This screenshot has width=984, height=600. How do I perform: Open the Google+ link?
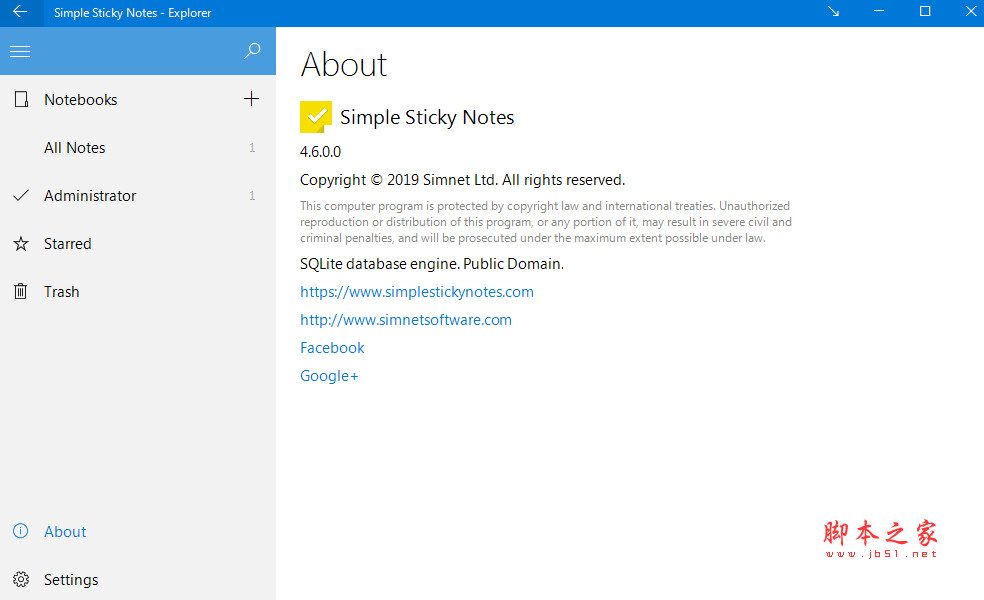pyautogui.click(x=329, y=376)
